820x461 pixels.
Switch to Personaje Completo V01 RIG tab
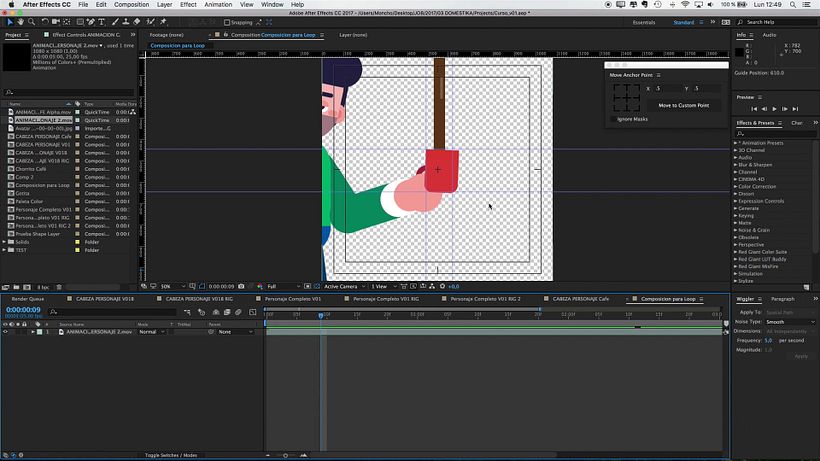(x=386, y=299)
